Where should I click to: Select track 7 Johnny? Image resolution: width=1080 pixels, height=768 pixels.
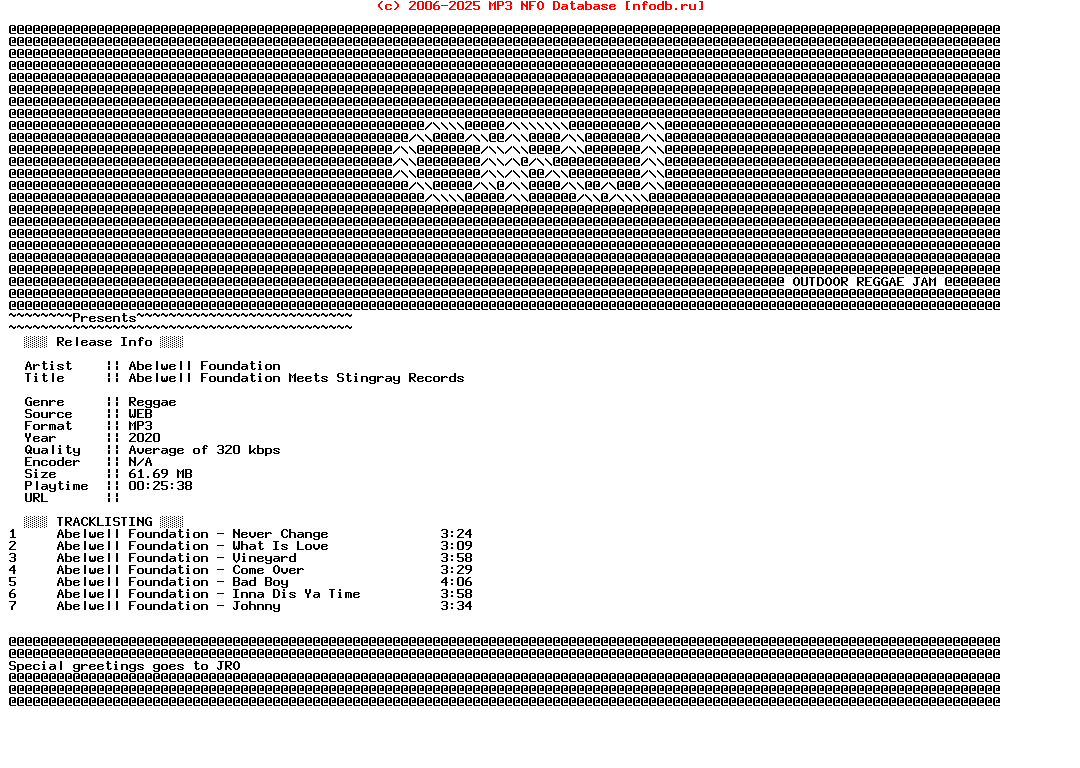(x=168, y=607)
